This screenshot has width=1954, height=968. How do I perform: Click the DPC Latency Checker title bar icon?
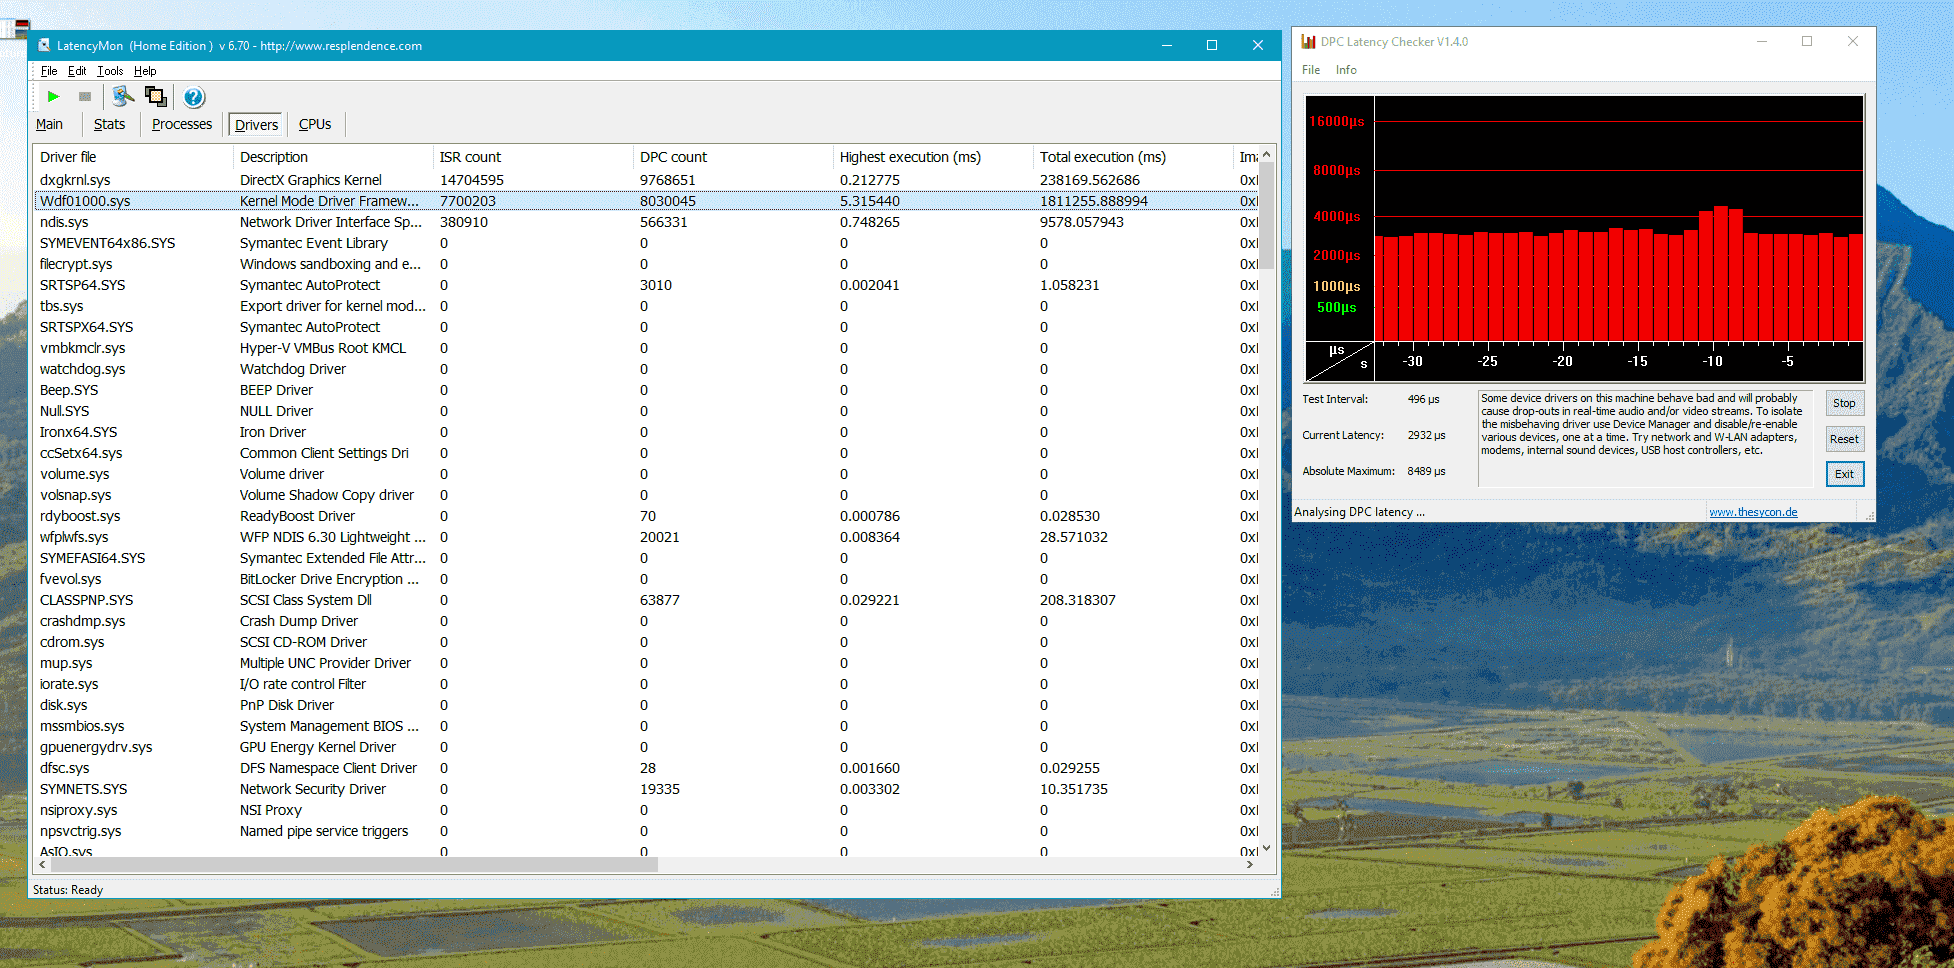[x=1308, y=42]
